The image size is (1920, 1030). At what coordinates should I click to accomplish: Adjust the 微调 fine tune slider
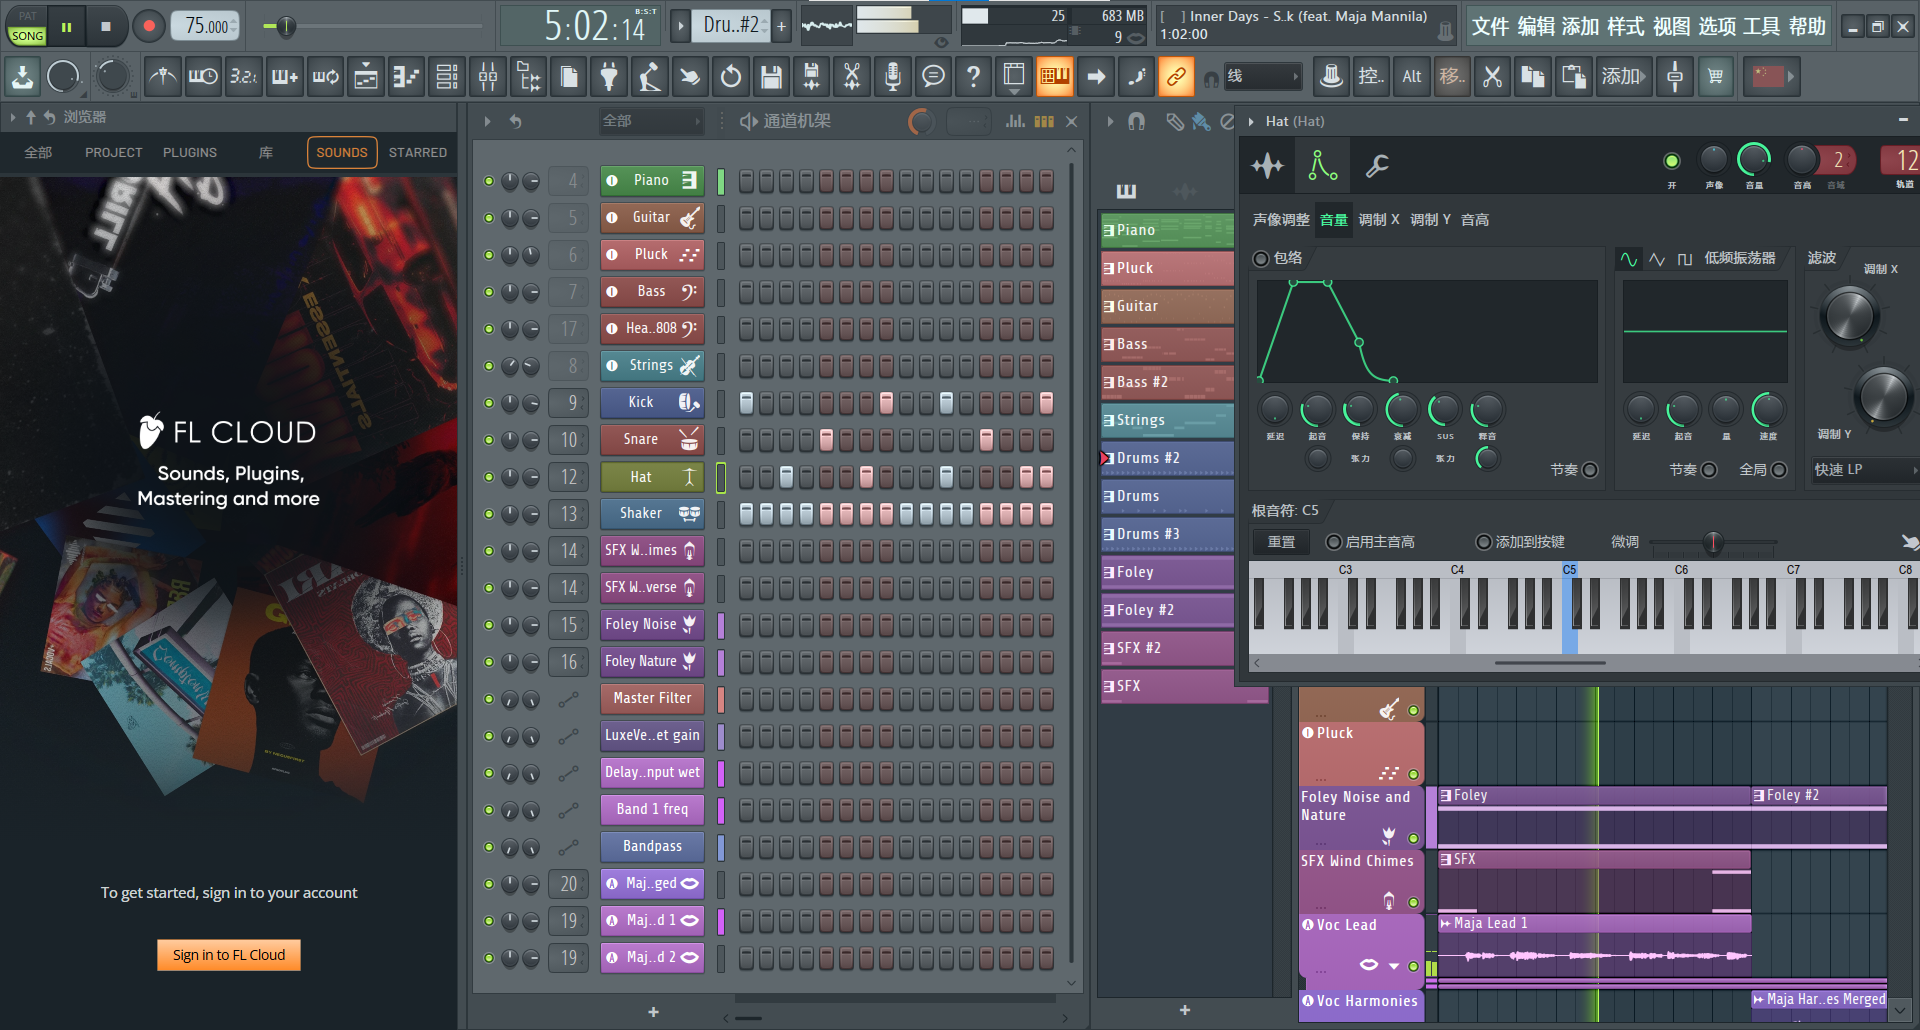click(x=1713, y=542)
